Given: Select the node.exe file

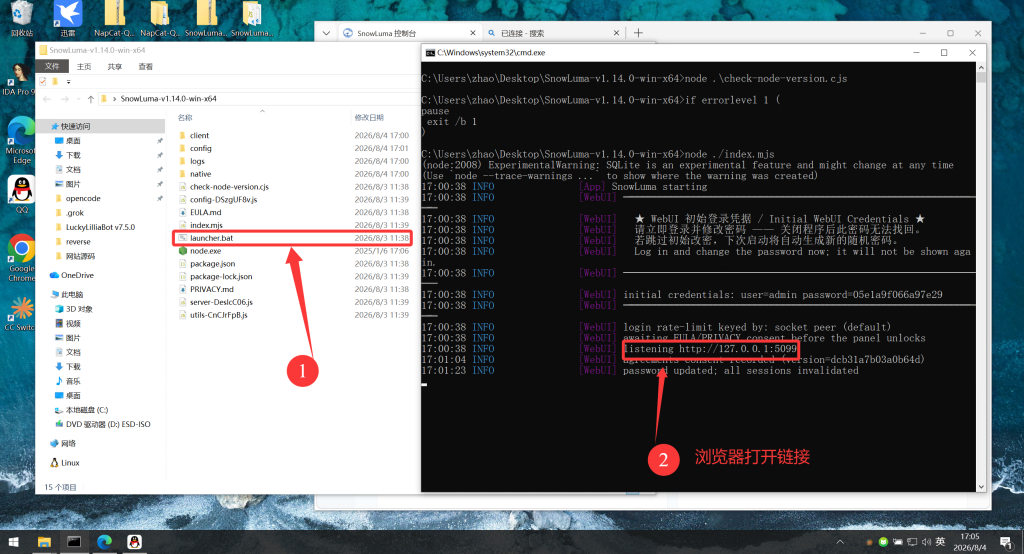Looking at the screenshot, I should point(205,251).
